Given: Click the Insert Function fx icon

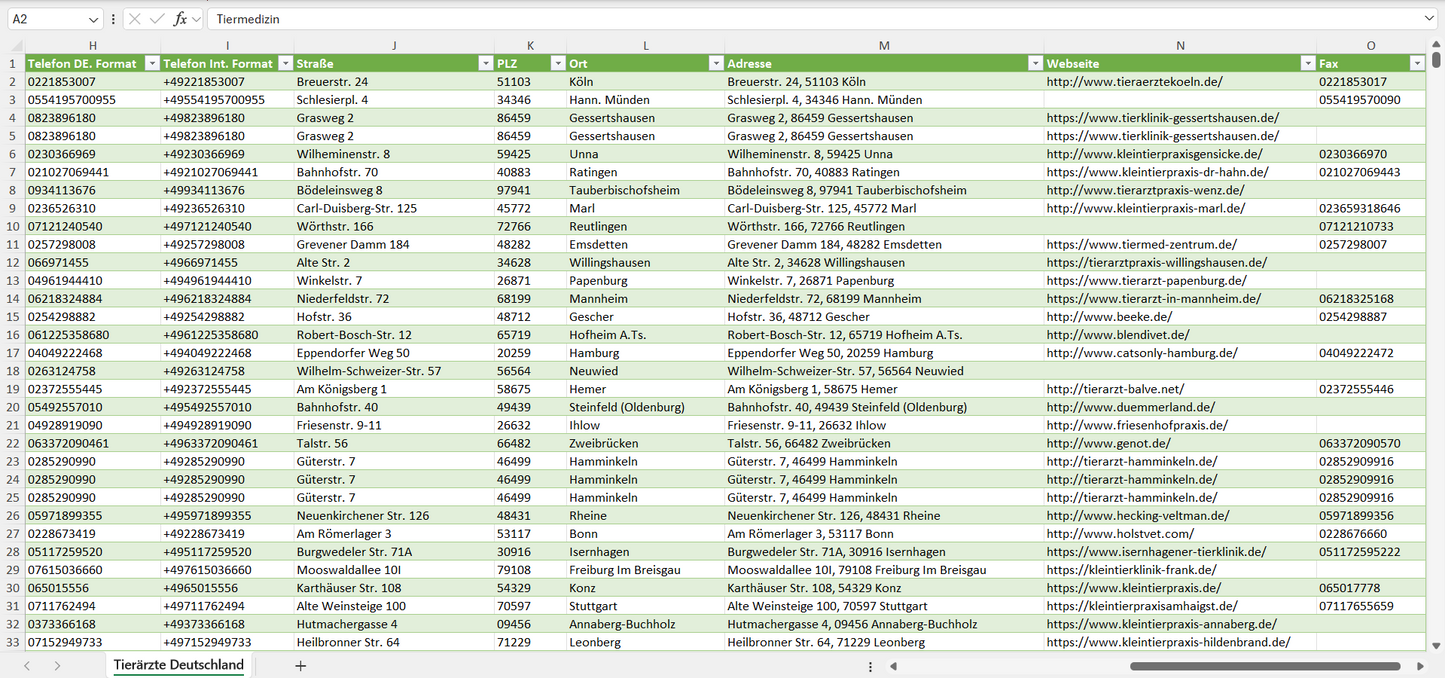Looking at the screenshot, I should [x=181, y=19].
